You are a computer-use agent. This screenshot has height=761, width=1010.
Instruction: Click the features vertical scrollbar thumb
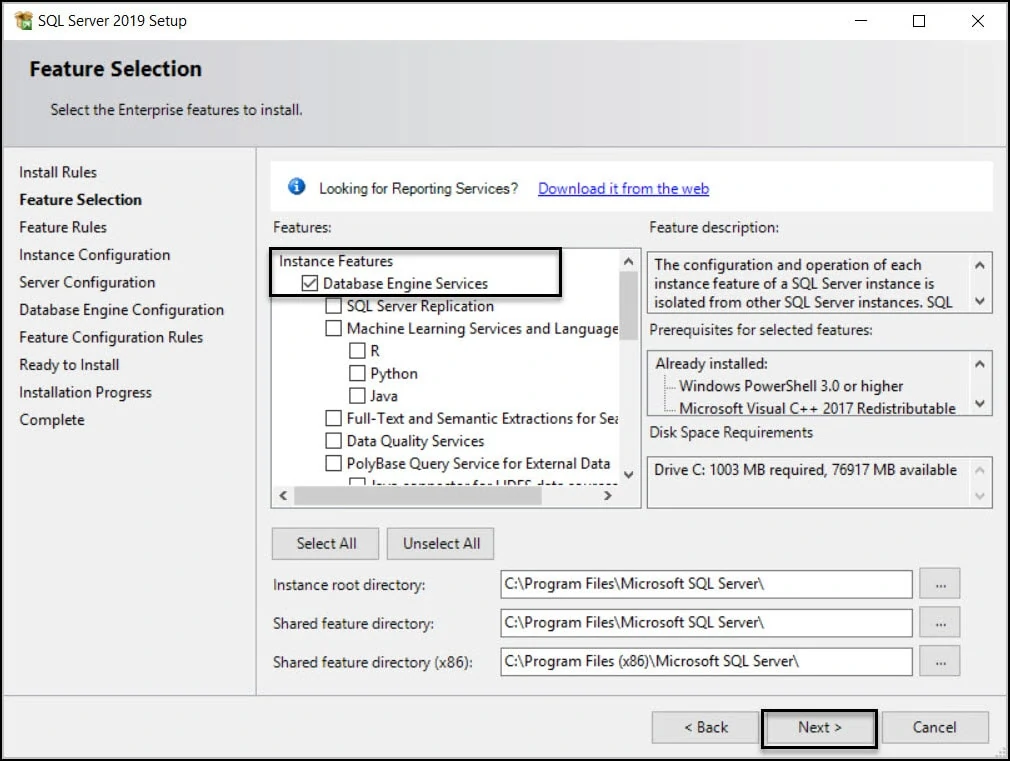629,305
